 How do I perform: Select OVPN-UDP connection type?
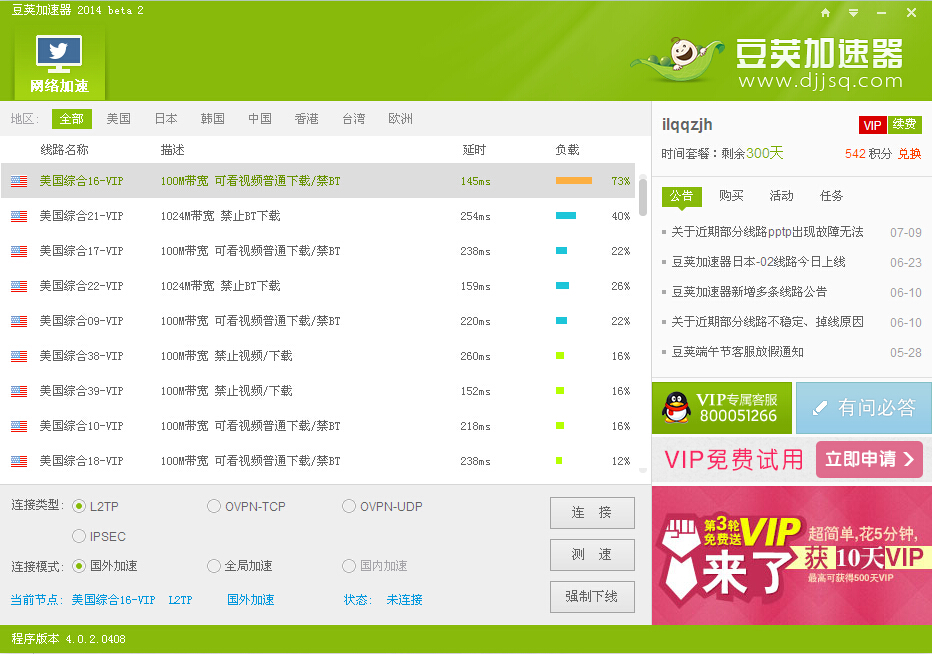click(x=349, y=506)
